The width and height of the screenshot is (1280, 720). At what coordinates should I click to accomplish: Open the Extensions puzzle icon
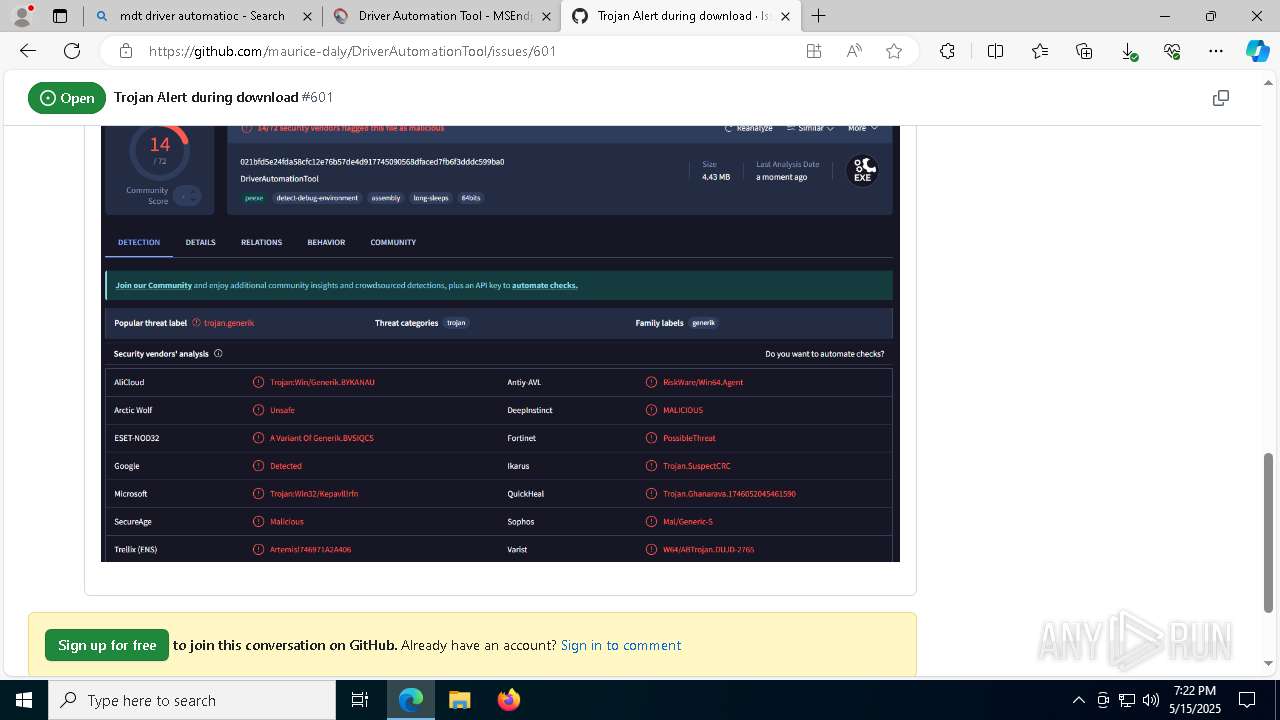(947, 51)
